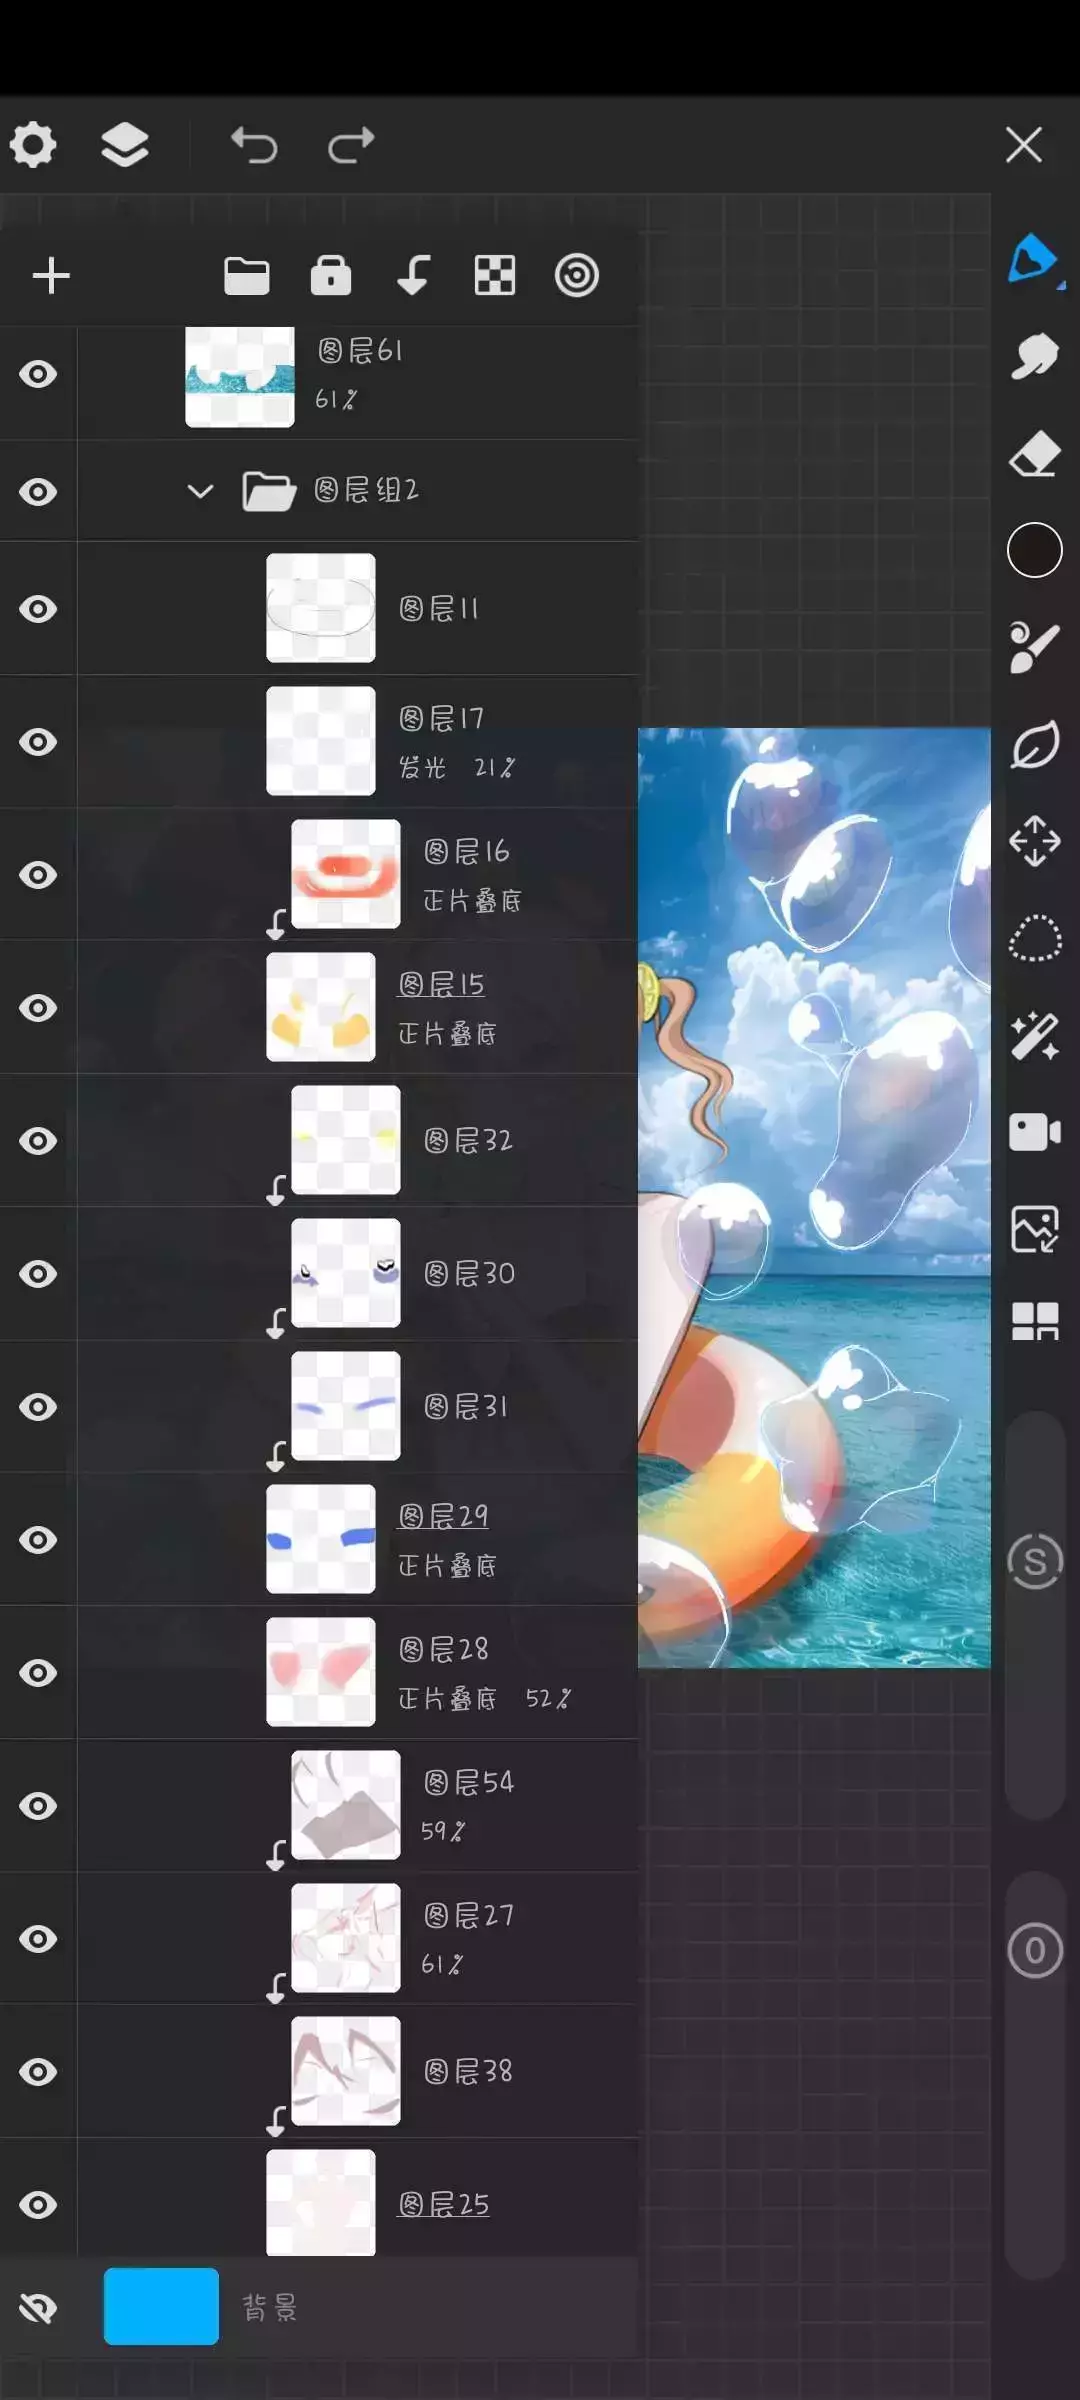The width and height of the screenshot is (1080, 2400).
Task: Hide layer 图层27
Action: [x=38, y=1939]
